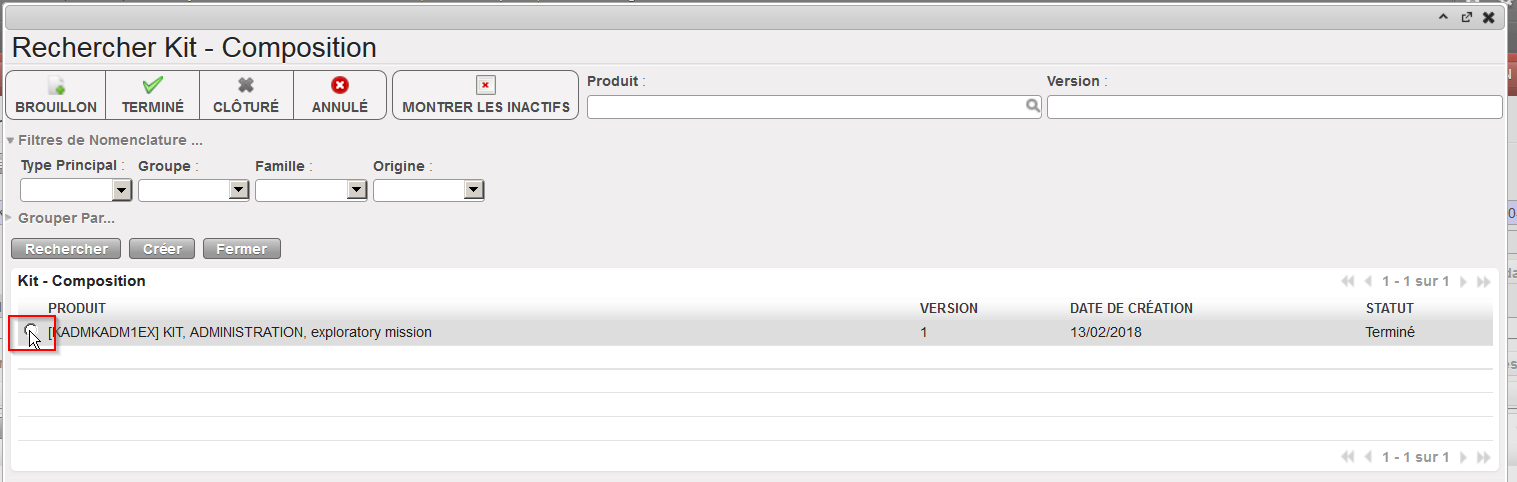Toggle the Annulé status filter
1517x482 pixels.
(x=340, y=95)
